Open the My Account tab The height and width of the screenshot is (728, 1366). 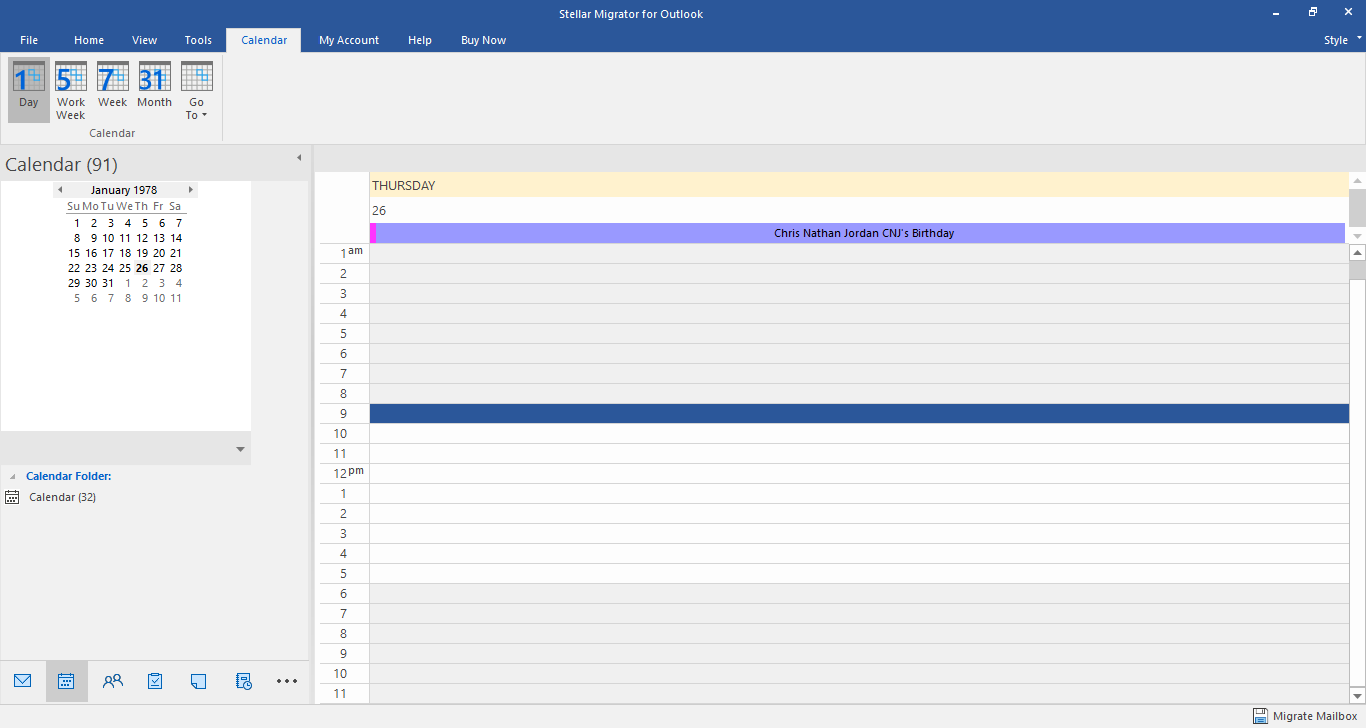349,40
